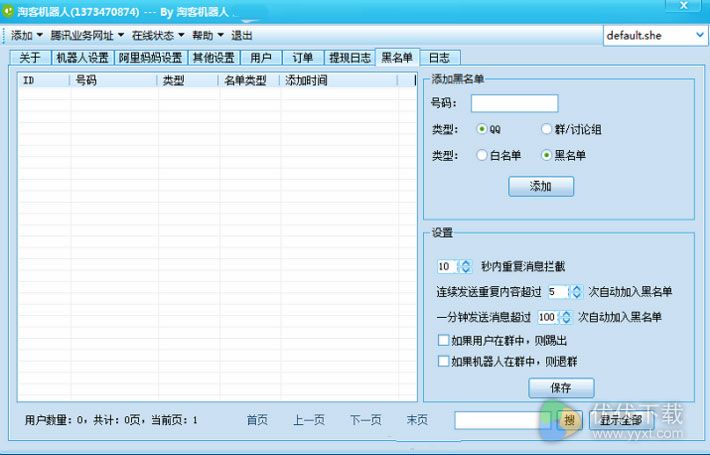Open the 在线状态 dropdown menu
710x455 pixels.
click(158, 35)
